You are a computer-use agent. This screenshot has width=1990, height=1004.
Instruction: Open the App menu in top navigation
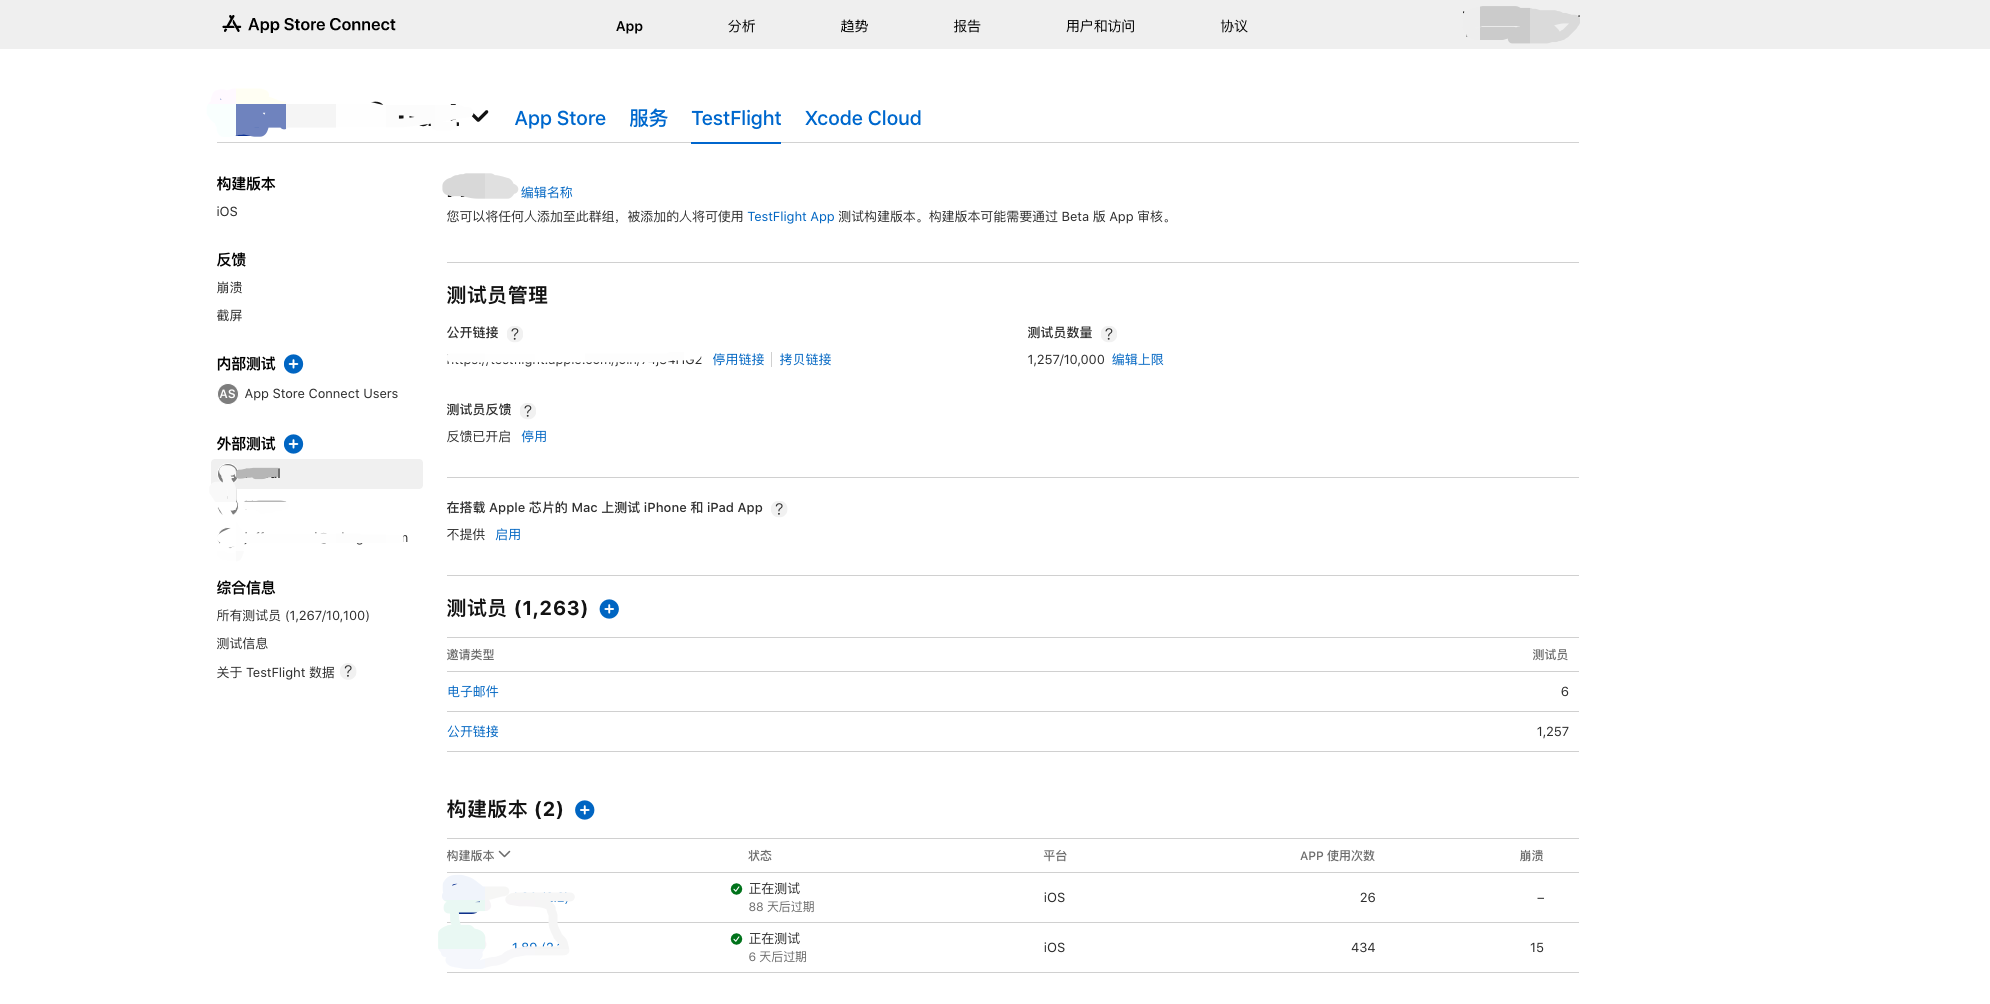[629, 26]
